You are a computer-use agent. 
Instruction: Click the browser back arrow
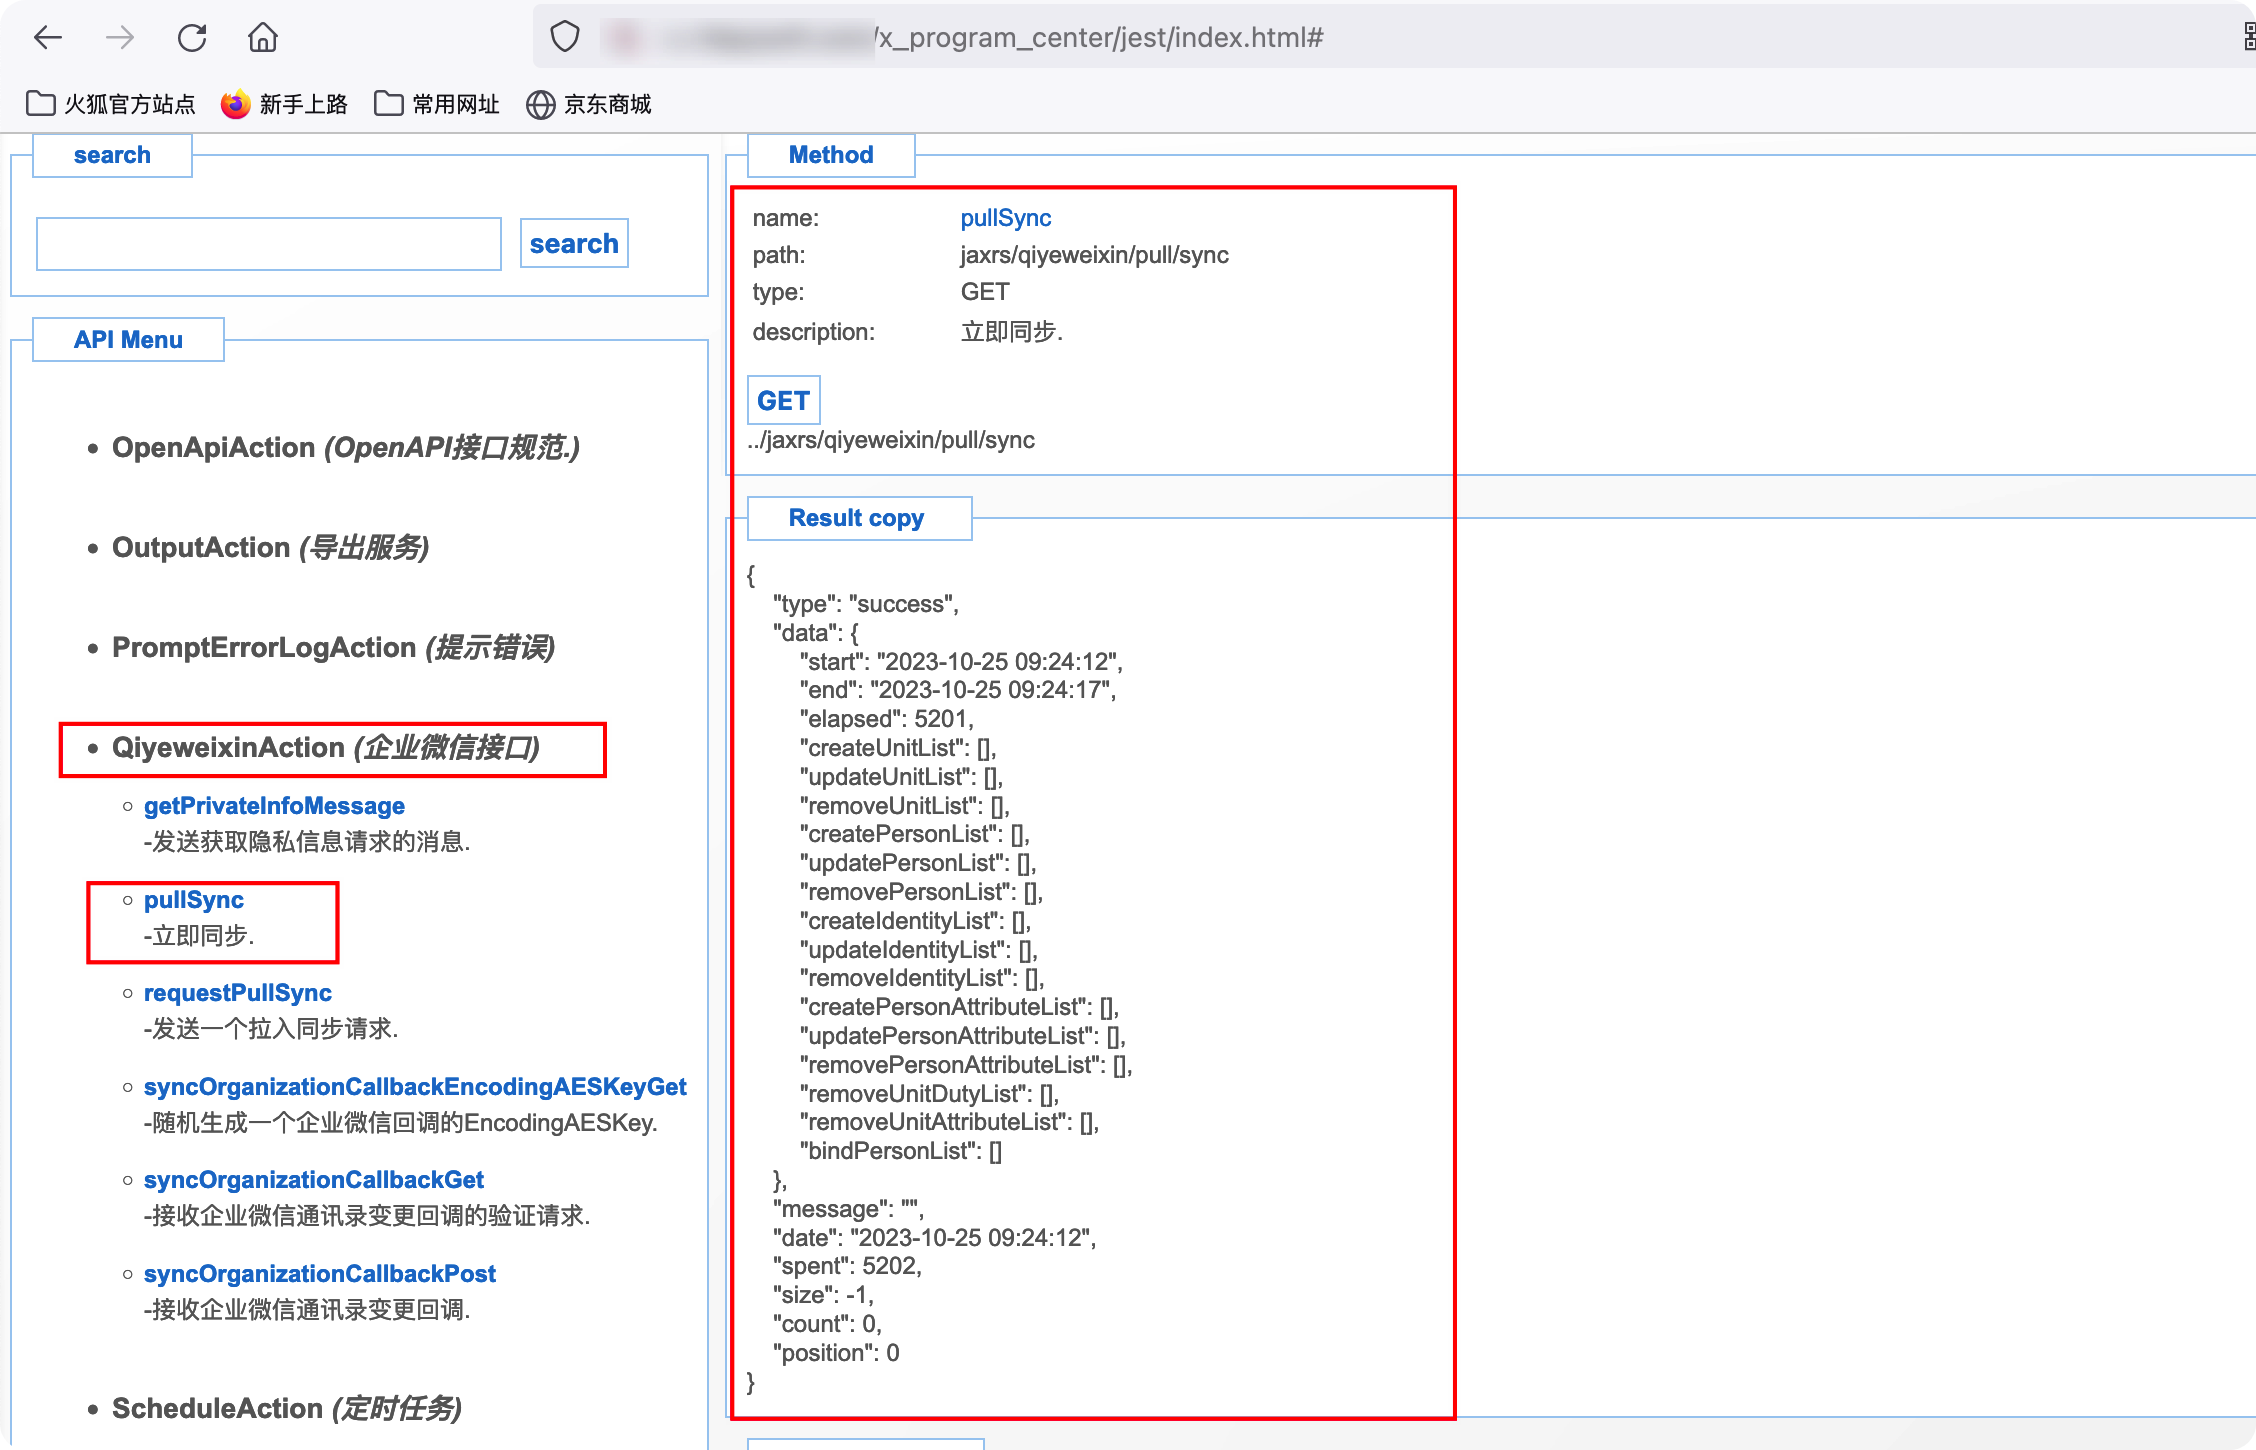click(47, 38)
